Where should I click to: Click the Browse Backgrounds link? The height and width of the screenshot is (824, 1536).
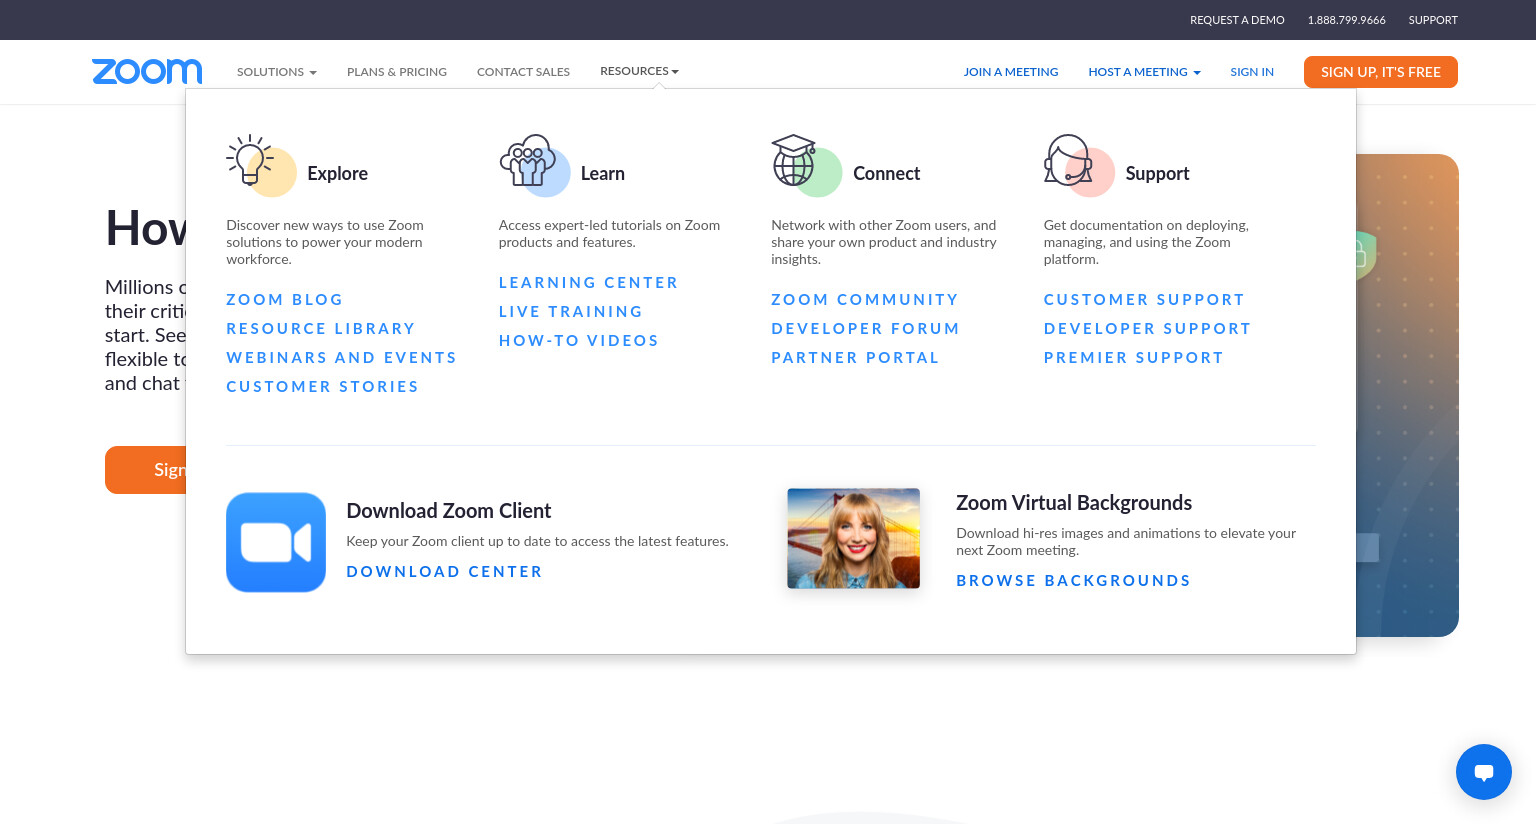pos(1074,581)
